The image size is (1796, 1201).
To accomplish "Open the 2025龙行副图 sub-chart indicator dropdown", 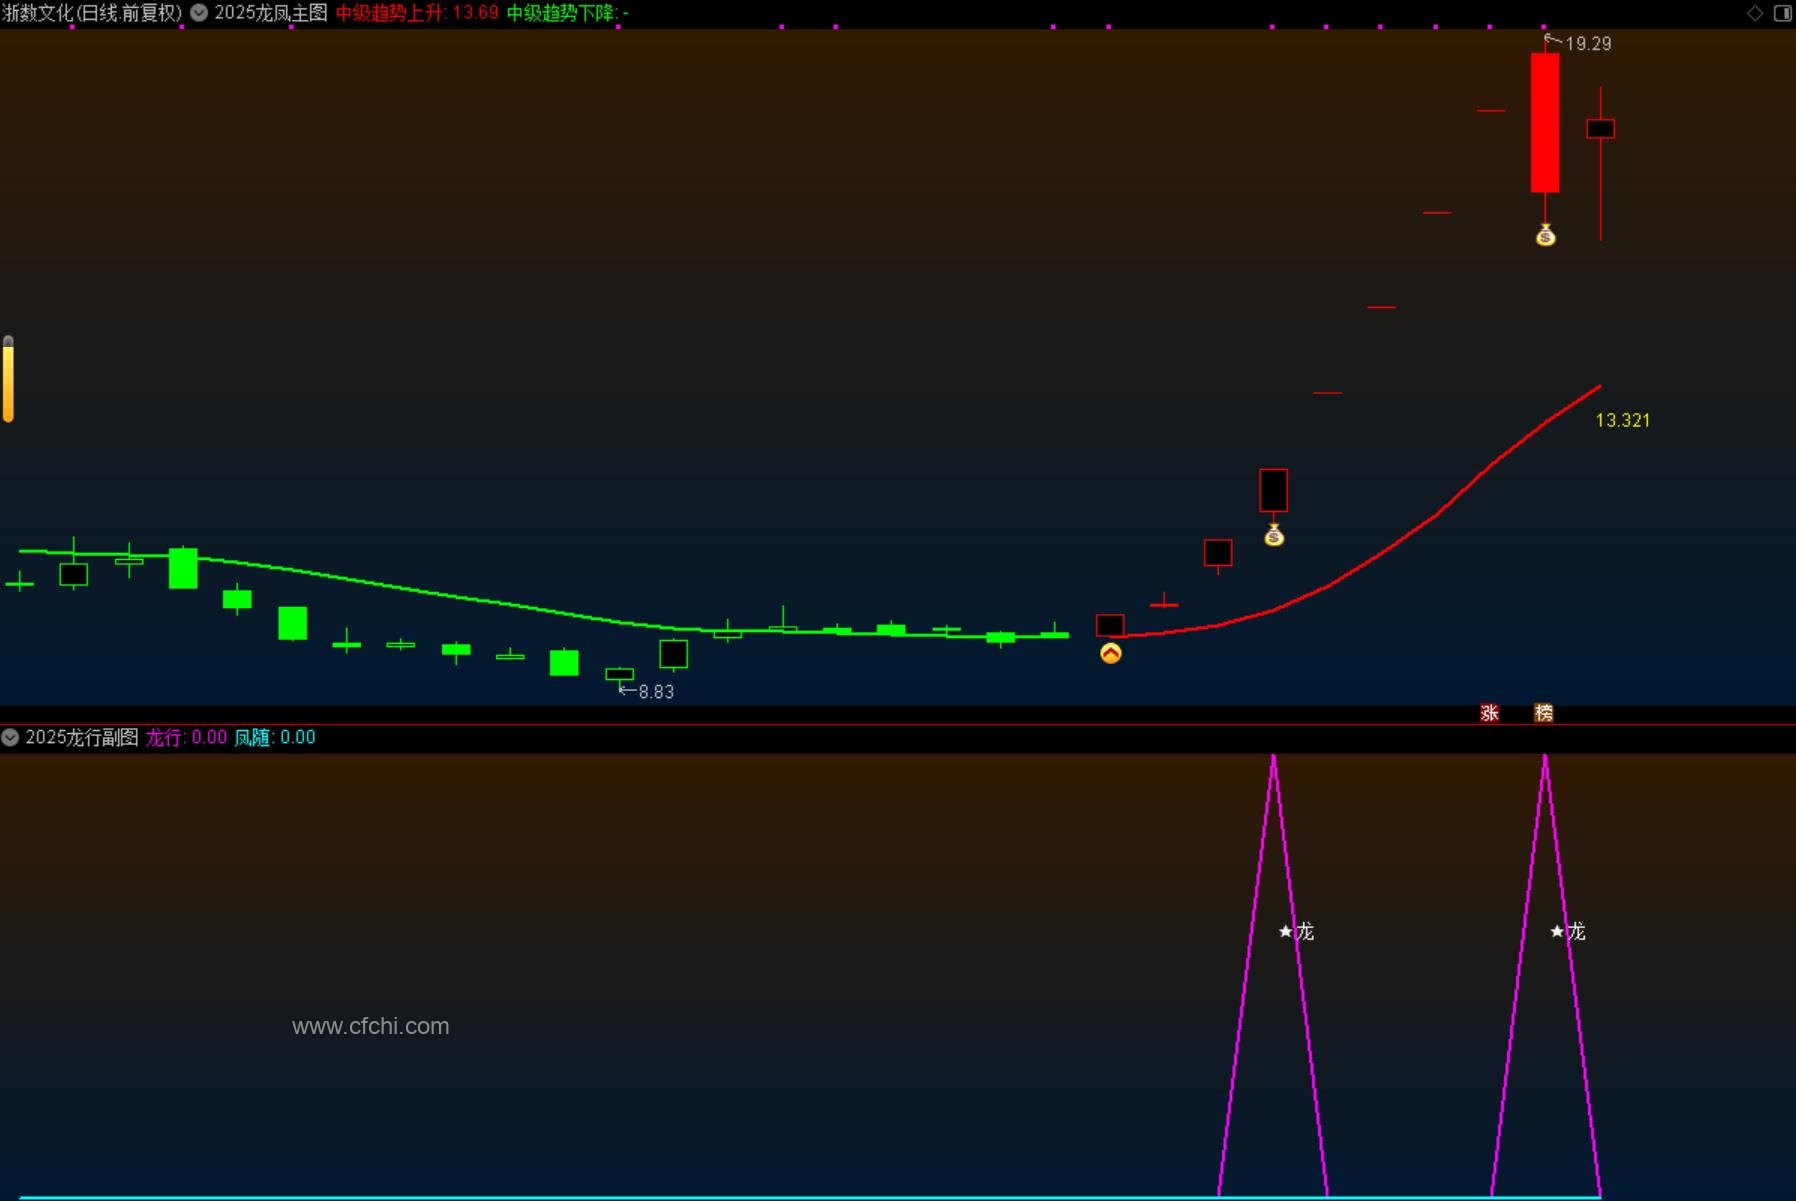I will pyautogui.click(x=10, y=738).
